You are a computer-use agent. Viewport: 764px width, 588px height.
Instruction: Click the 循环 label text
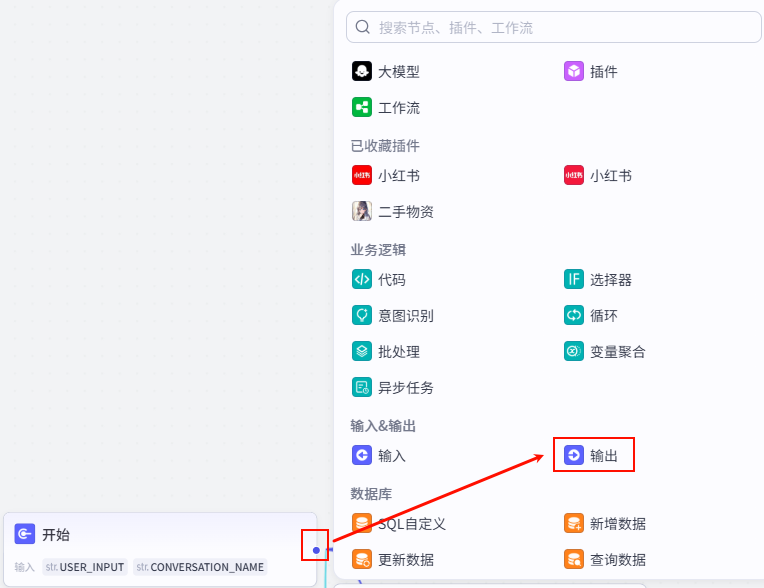click(x=604, y=316)
